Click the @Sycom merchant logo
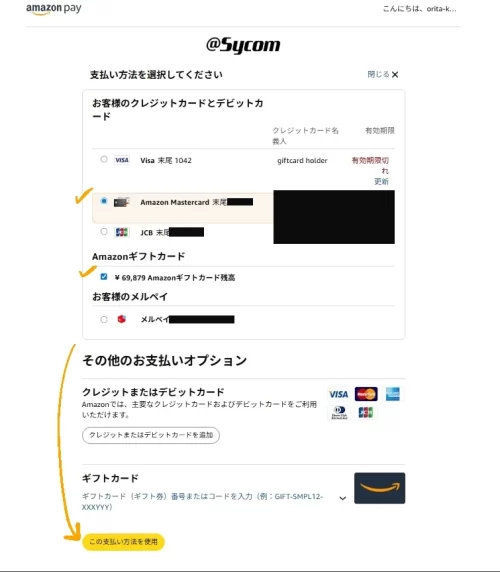Screen dimensions: 500x572 click(x=243, y=45)
